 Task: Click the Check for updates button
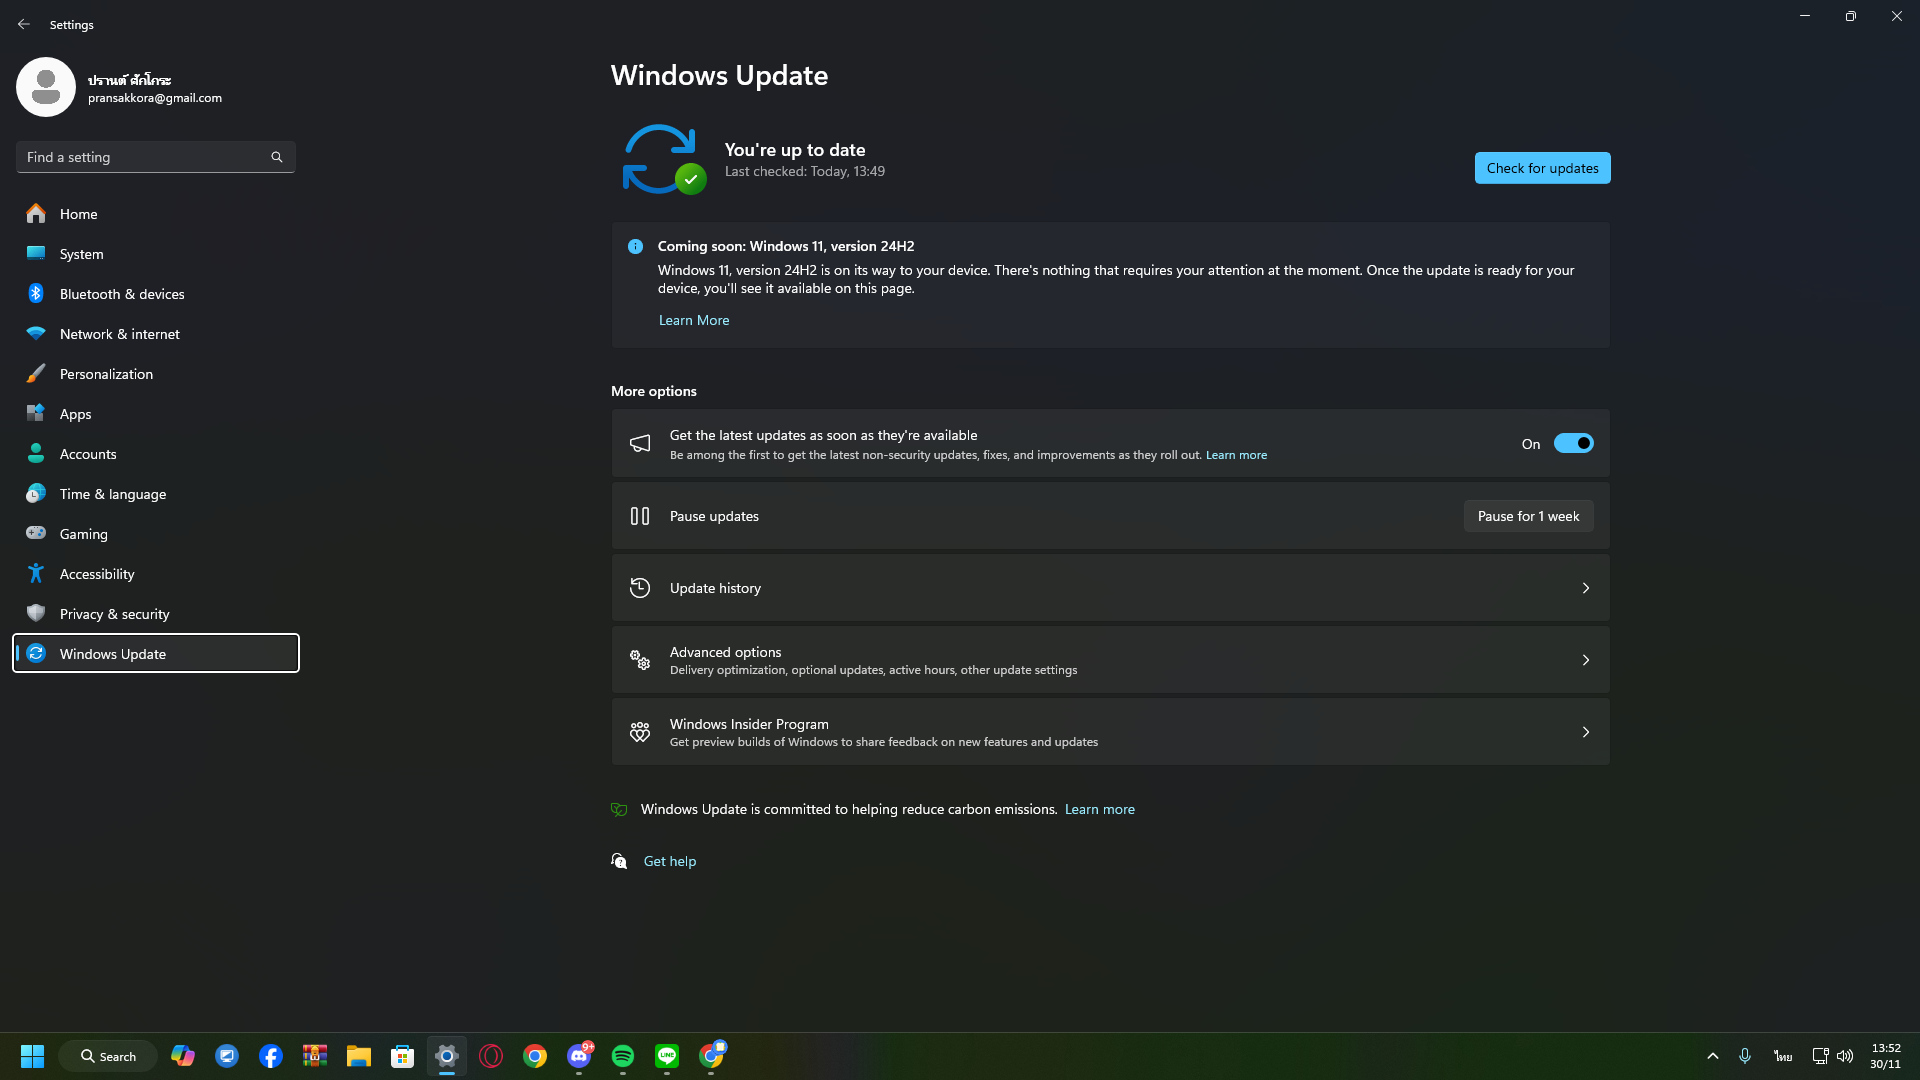pos(1542,168)
